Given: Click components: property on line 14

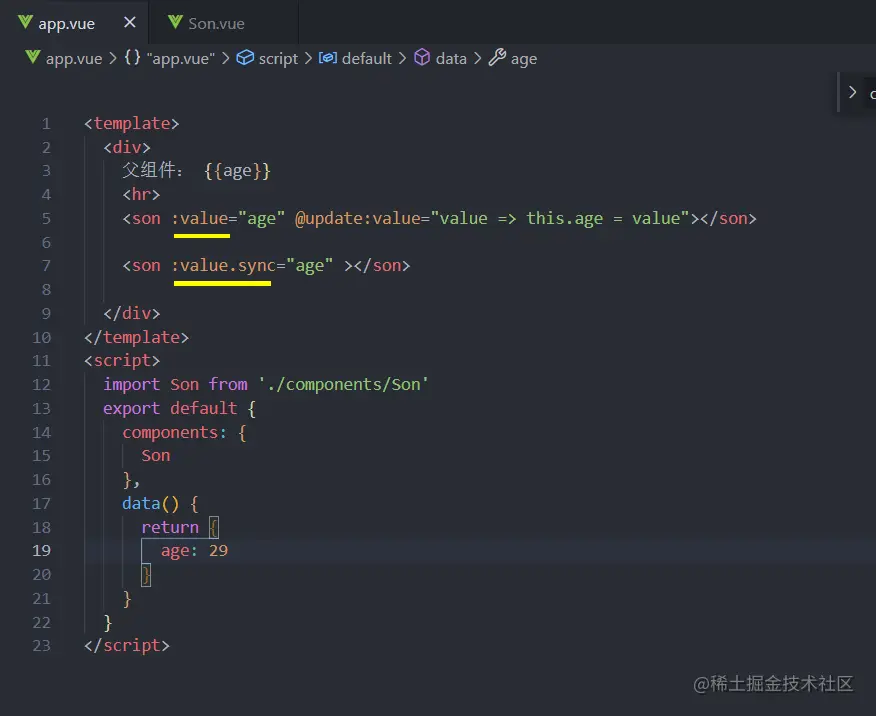Looking at the screenshot, I should pyautogui.click(x=175, y=433).
